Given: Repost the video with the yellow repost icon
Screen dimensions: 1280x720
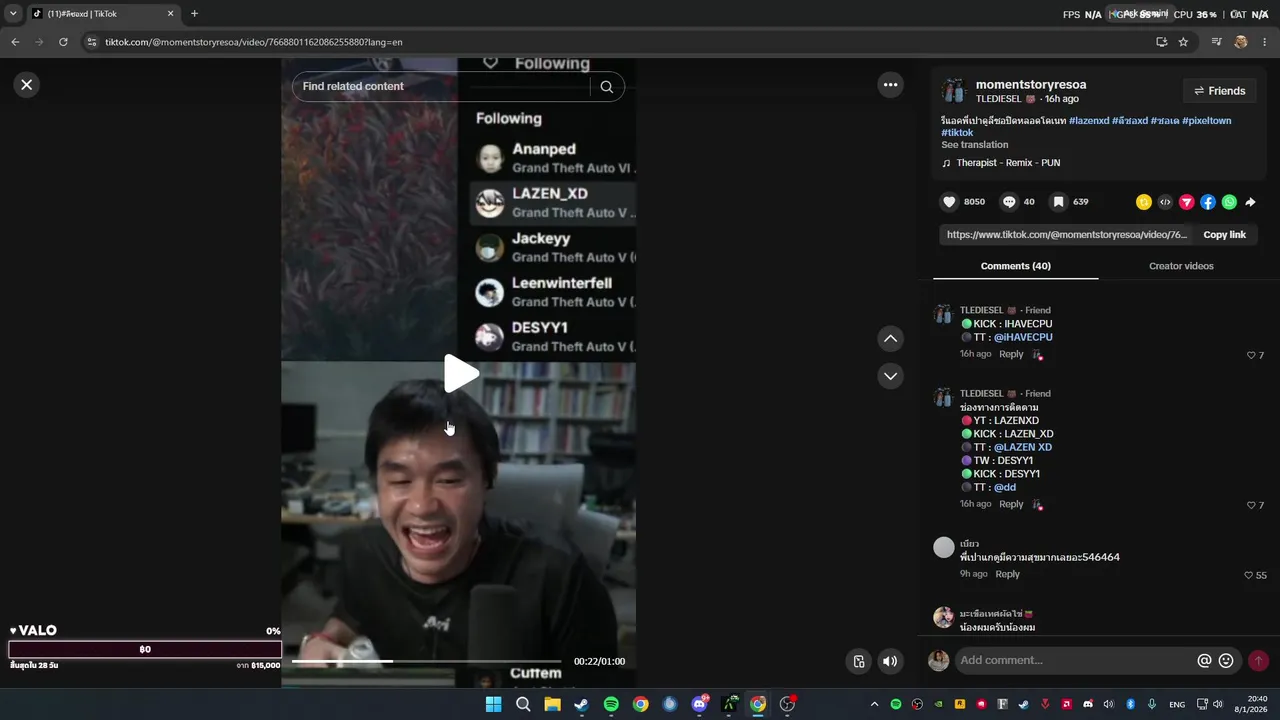Looking at the screenshot, I should click(1144, 202).
